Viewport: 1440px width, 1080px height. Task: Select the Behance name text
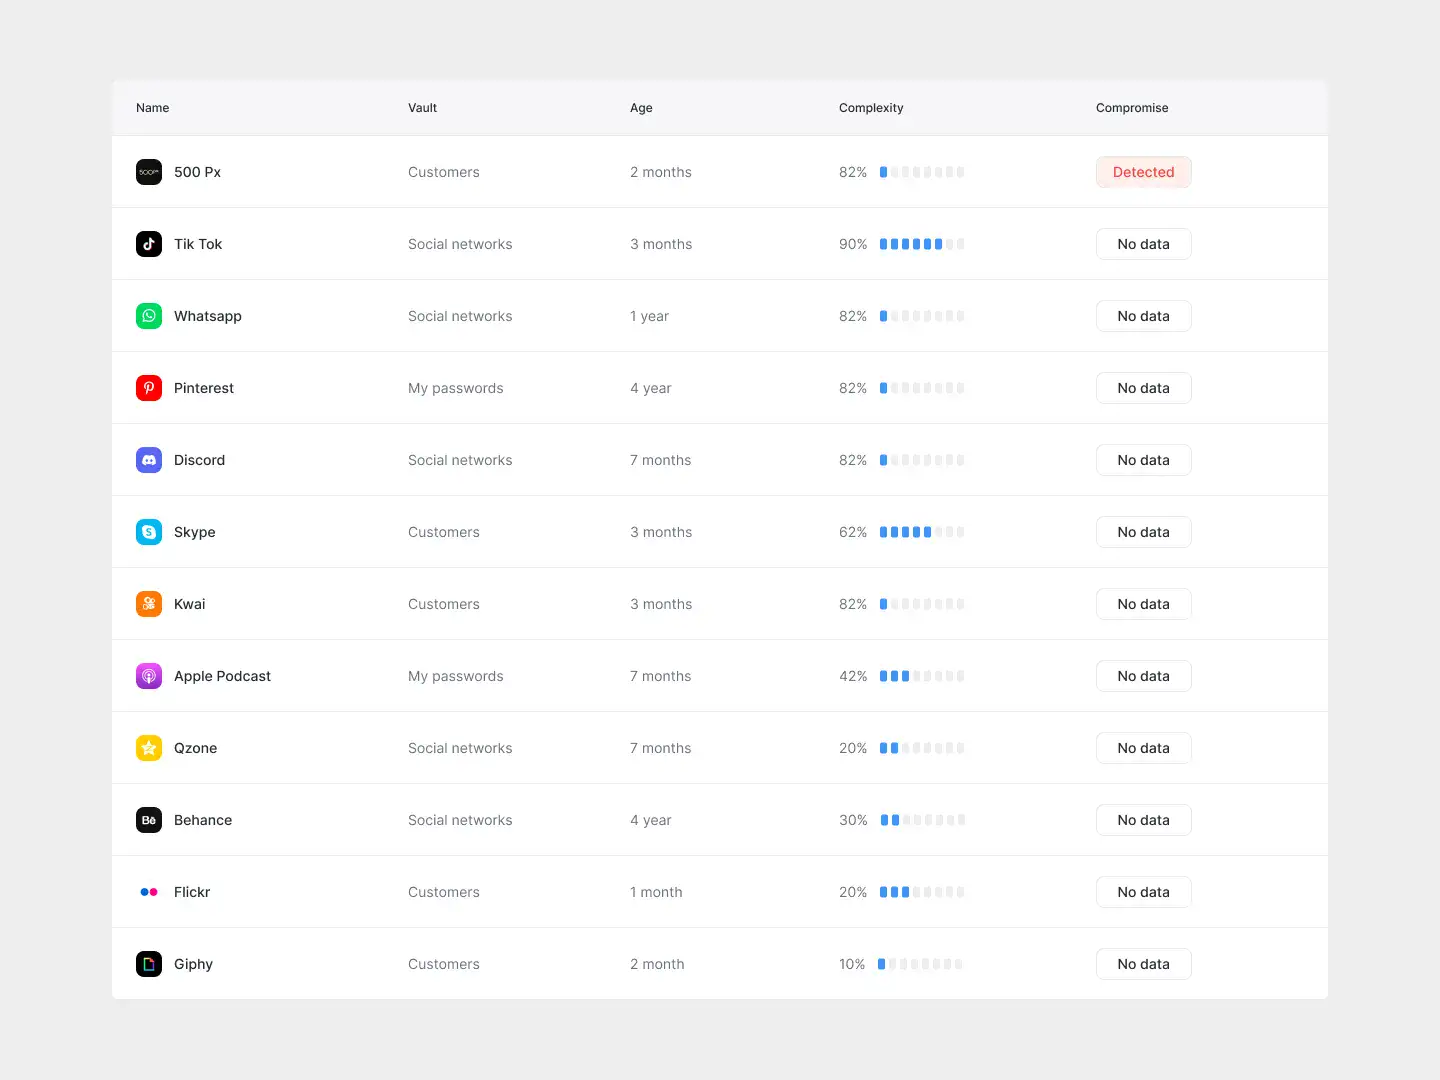pos(203,820)
